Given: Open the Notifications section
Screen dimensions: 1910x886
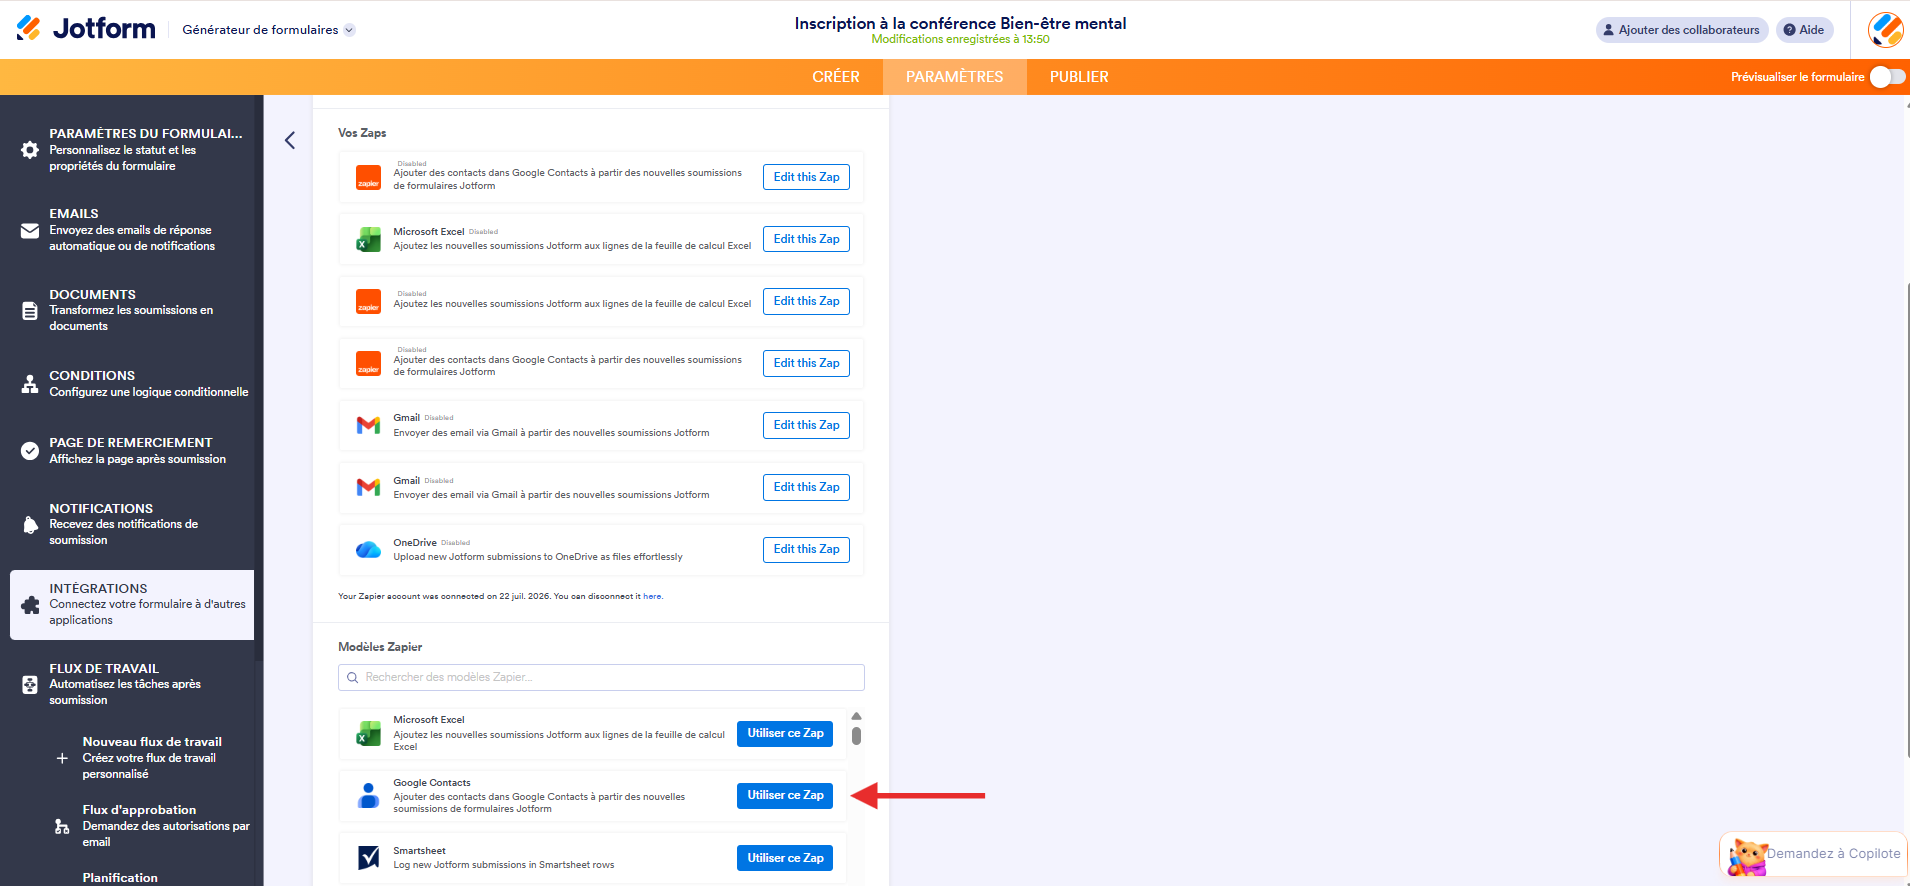Looking at the screenshot, I should pos(132,524).
